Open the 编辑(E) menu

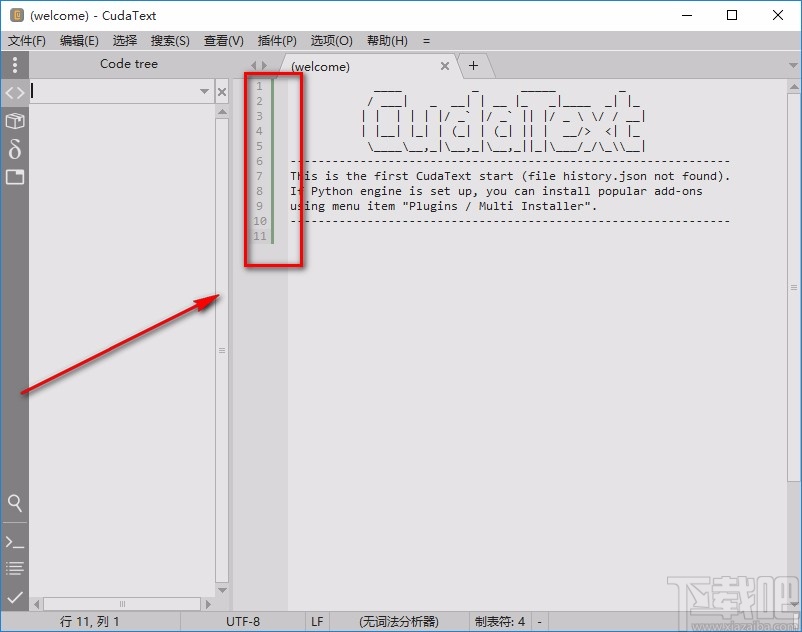[x=79, y=40]
